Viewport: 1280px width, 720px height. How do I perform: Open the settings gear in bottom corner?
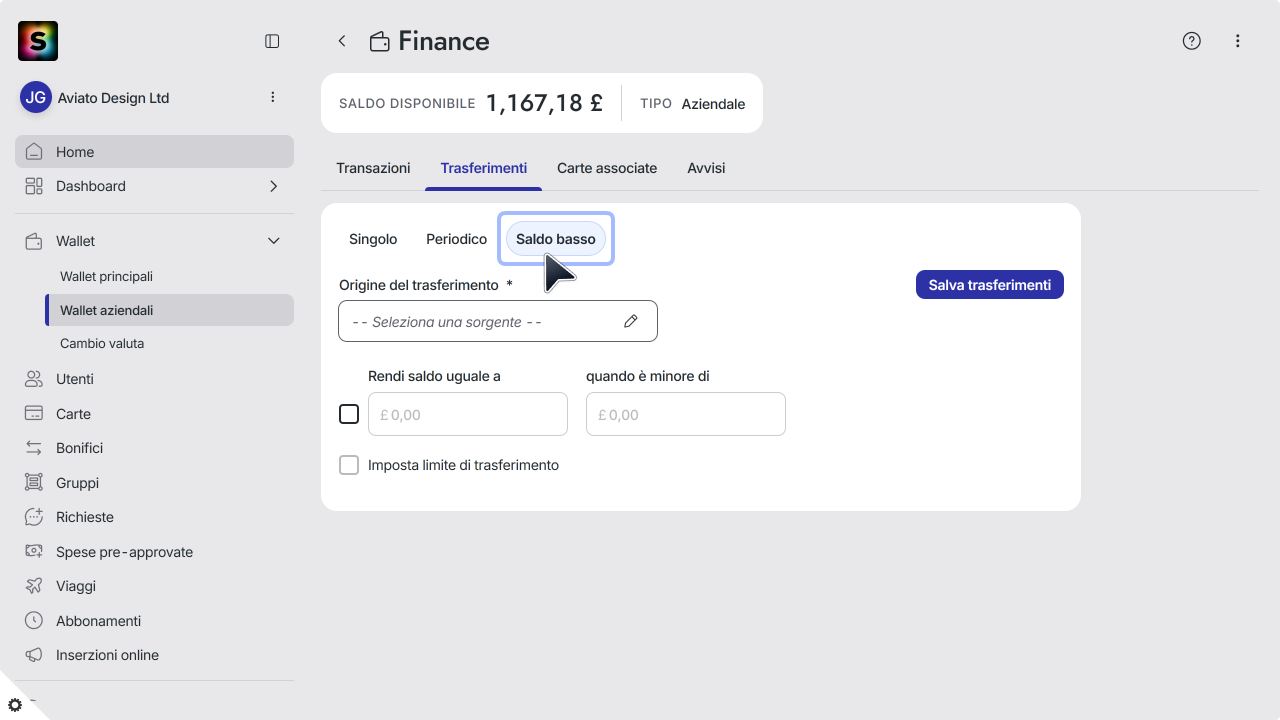(15, 705)
